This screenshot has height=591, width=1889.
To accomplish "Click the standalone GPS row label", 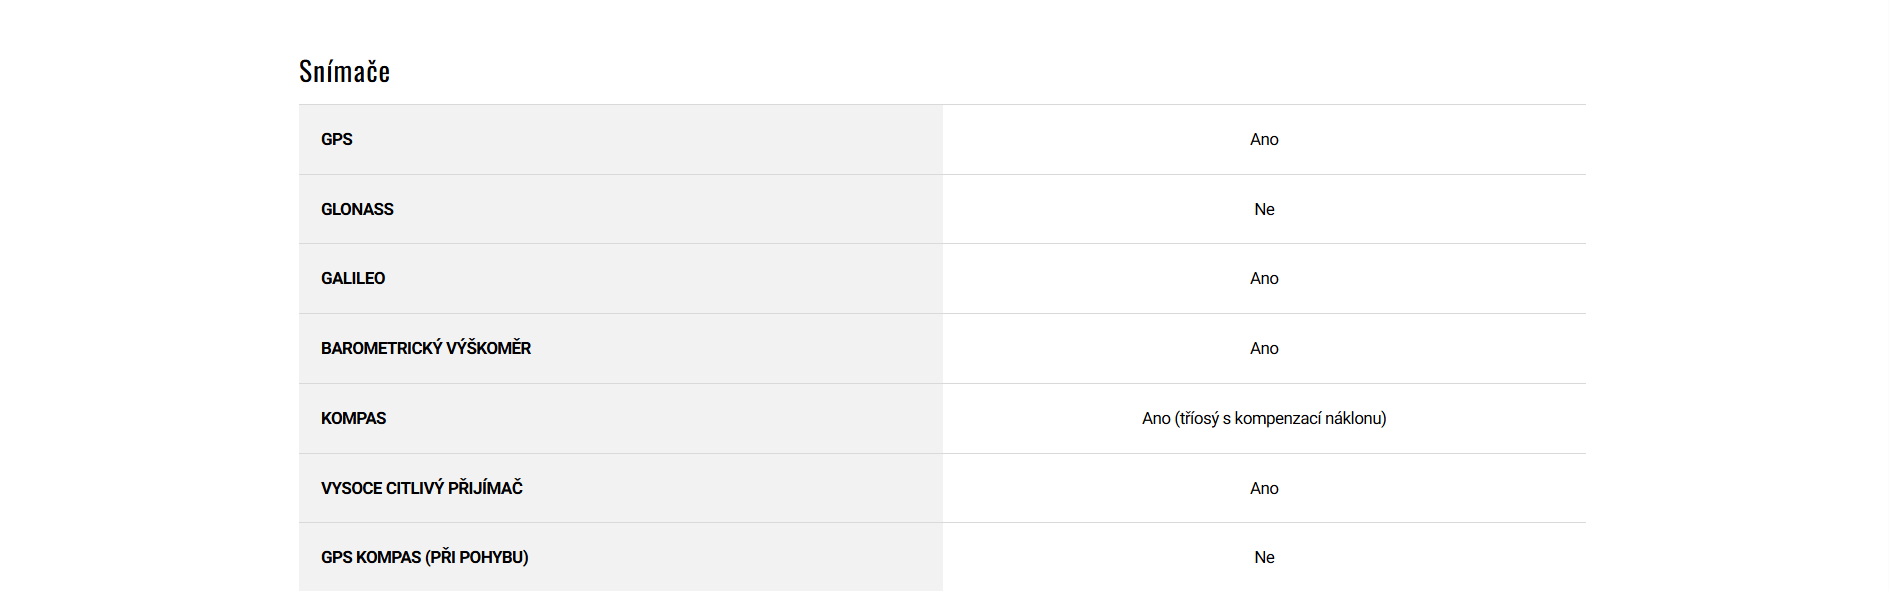I will (336, 140).
